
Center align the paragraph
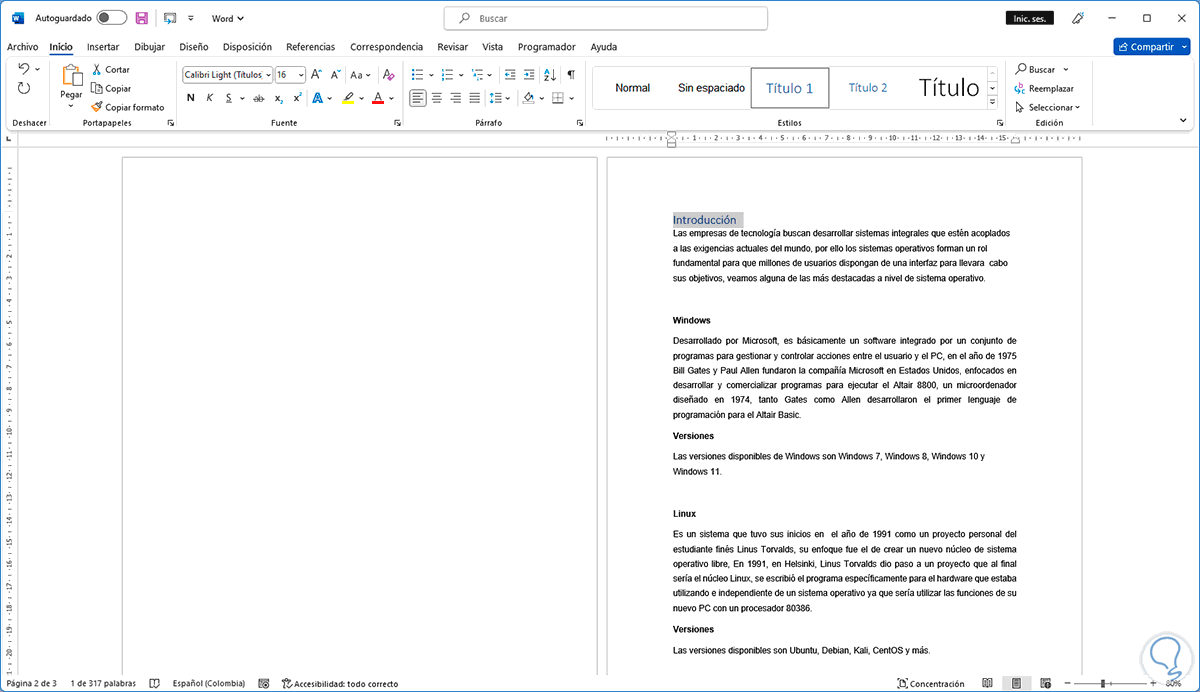coord(437,98)
